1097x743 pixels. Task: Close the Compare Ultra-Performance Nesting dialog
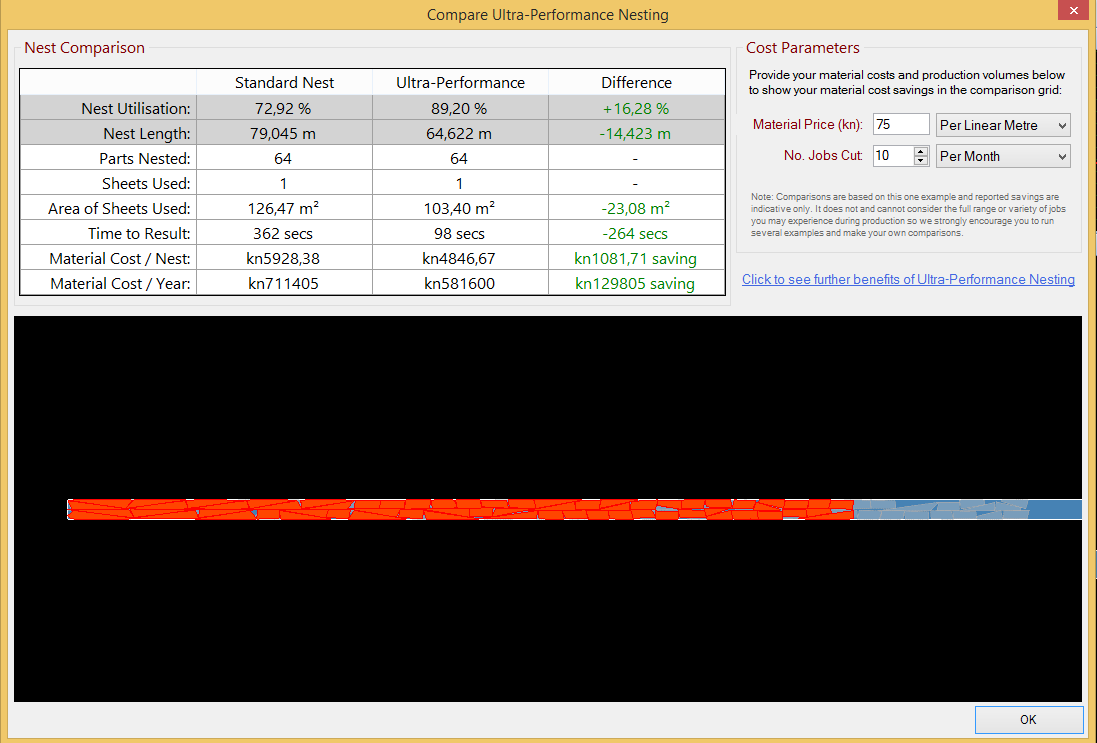click(1073, 10)
